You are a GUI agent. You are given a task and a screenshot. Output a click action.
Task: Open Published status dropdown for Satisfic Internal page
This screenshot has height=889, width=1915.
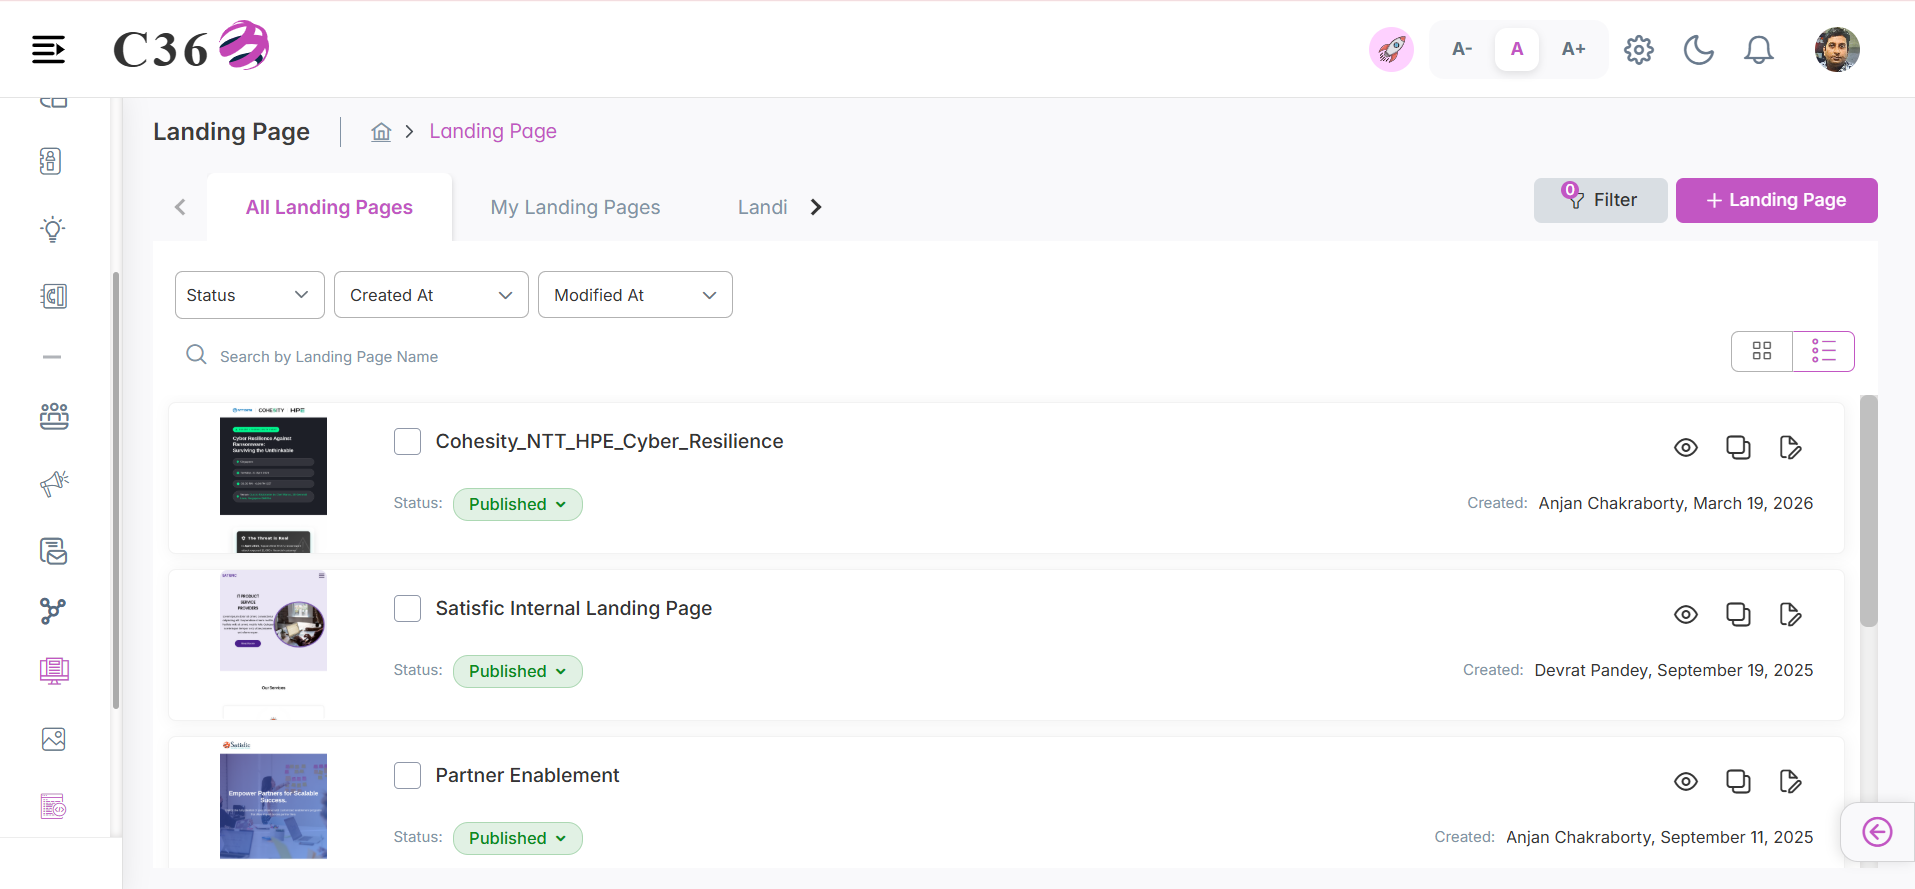pos(517,671)
